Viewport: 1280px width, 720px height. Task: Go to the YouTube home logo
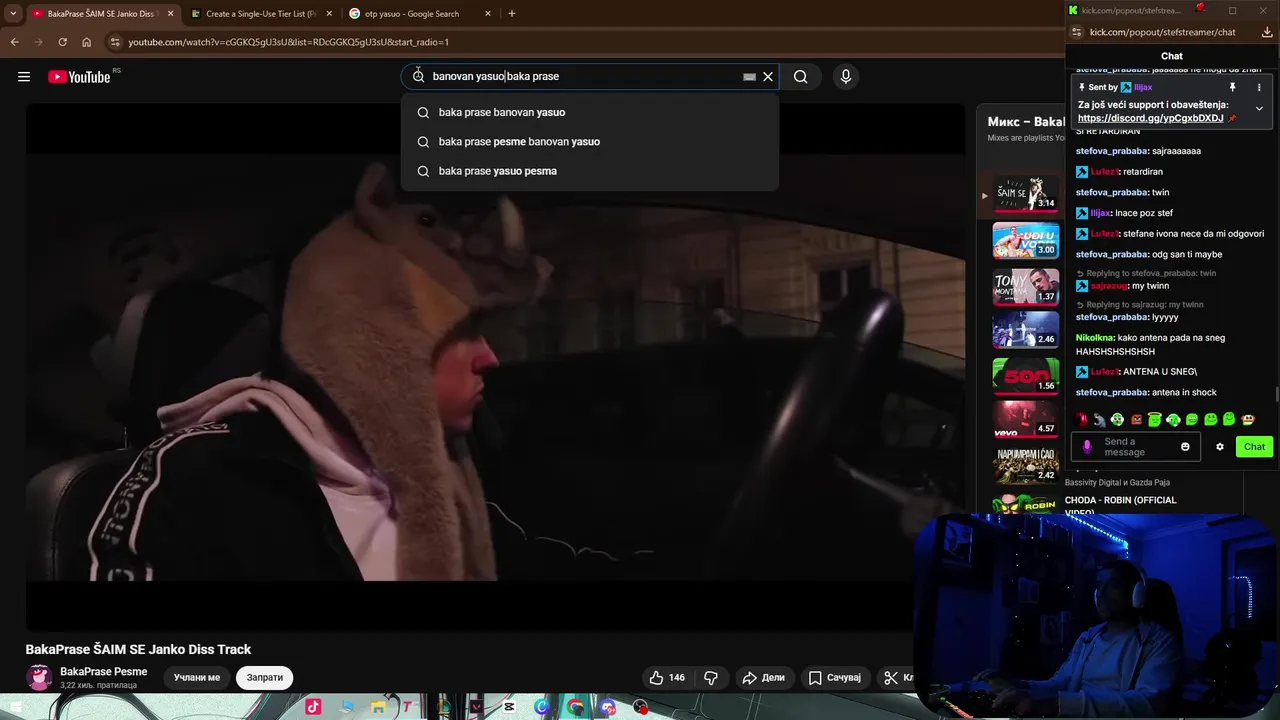coord(79,77)
